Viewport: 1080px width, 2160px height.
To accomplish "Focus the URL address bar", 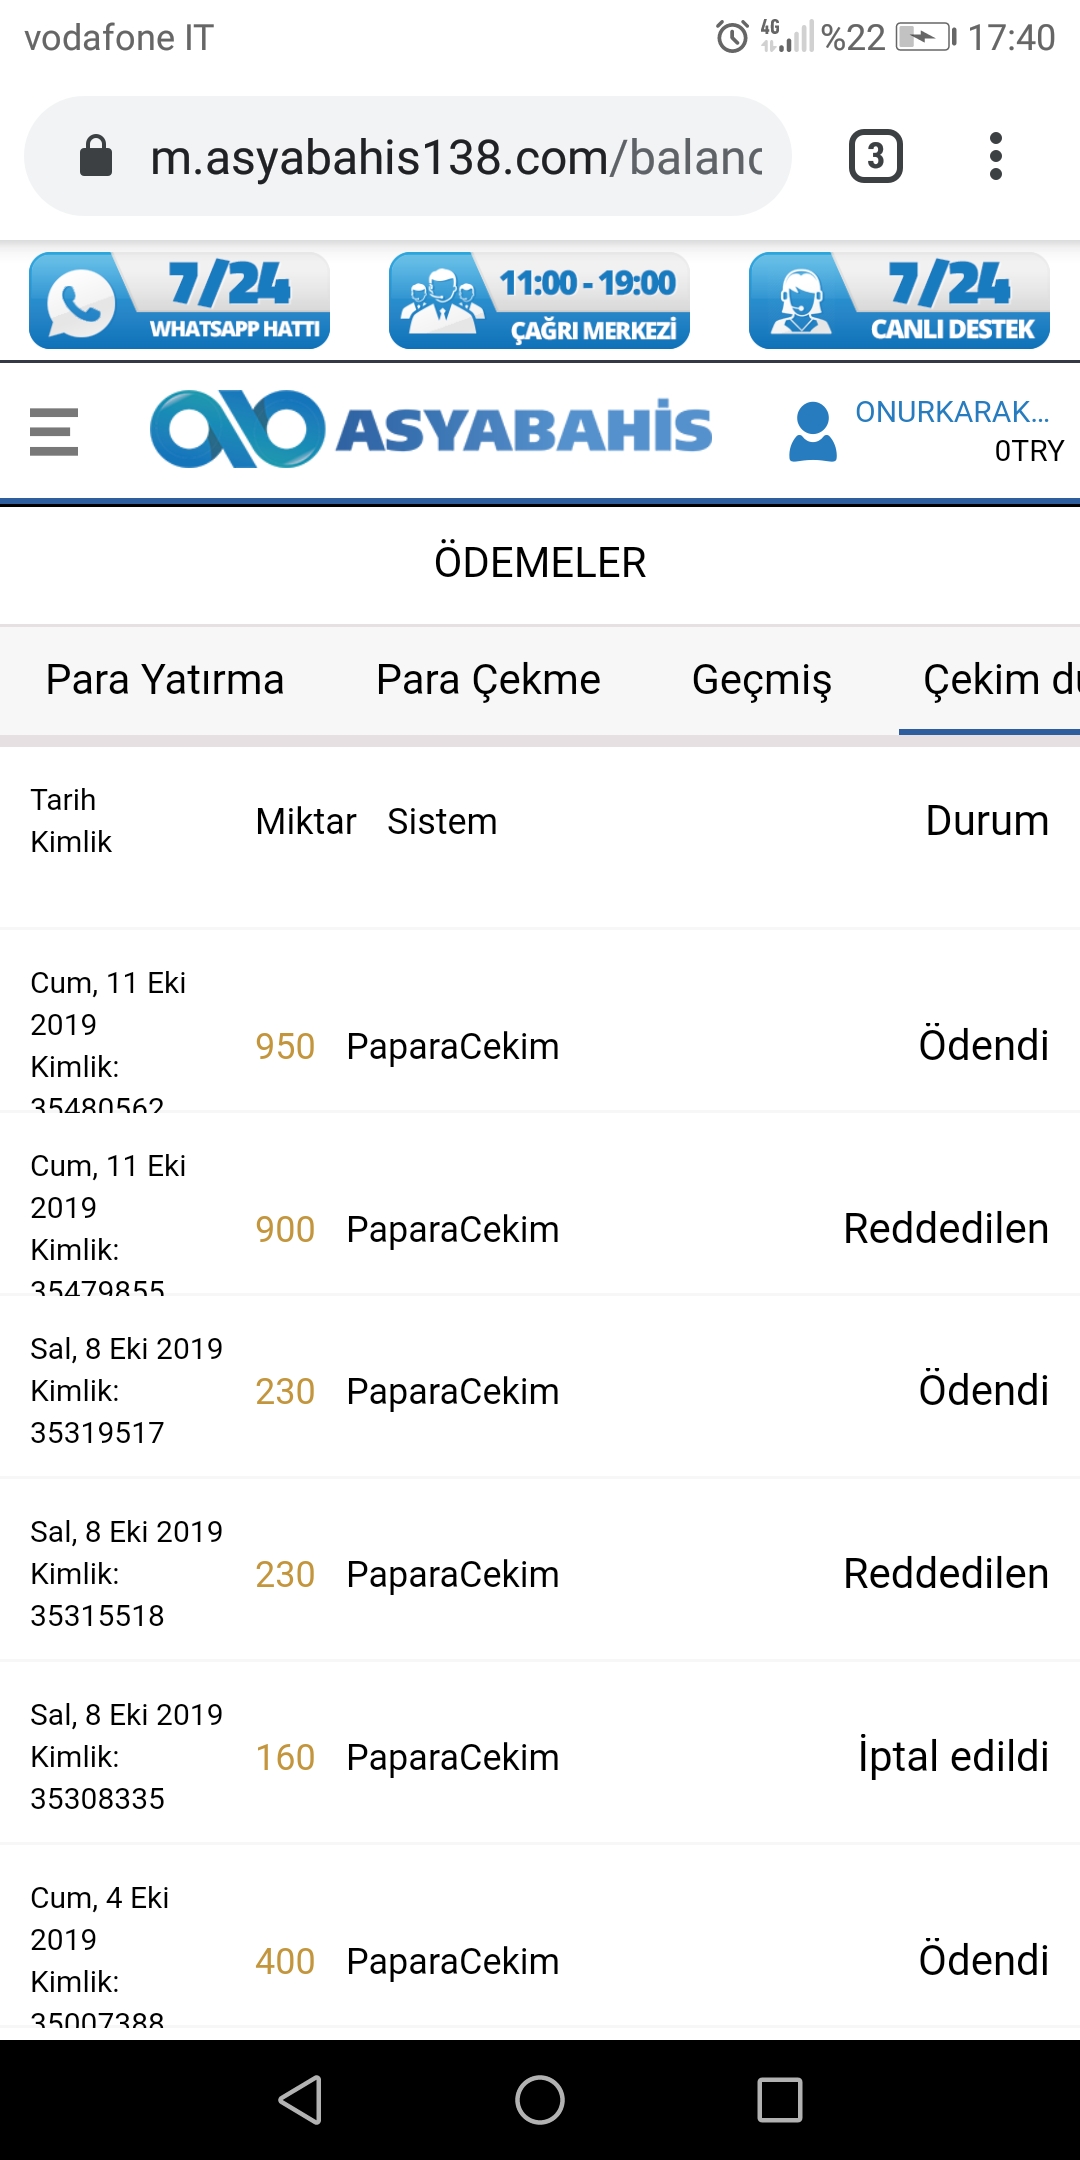I will 455,157.
